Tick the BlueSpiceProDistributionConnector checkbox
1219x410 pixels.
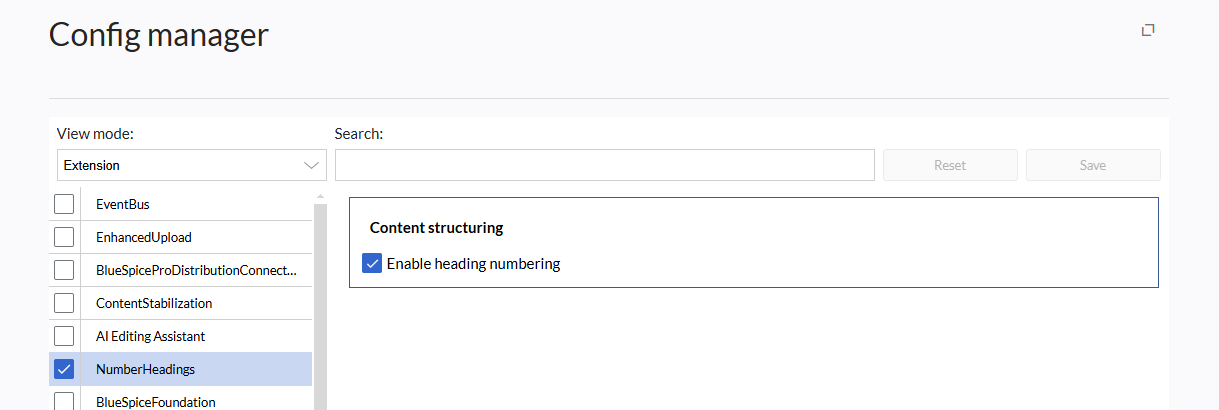(x=64, y=270)
